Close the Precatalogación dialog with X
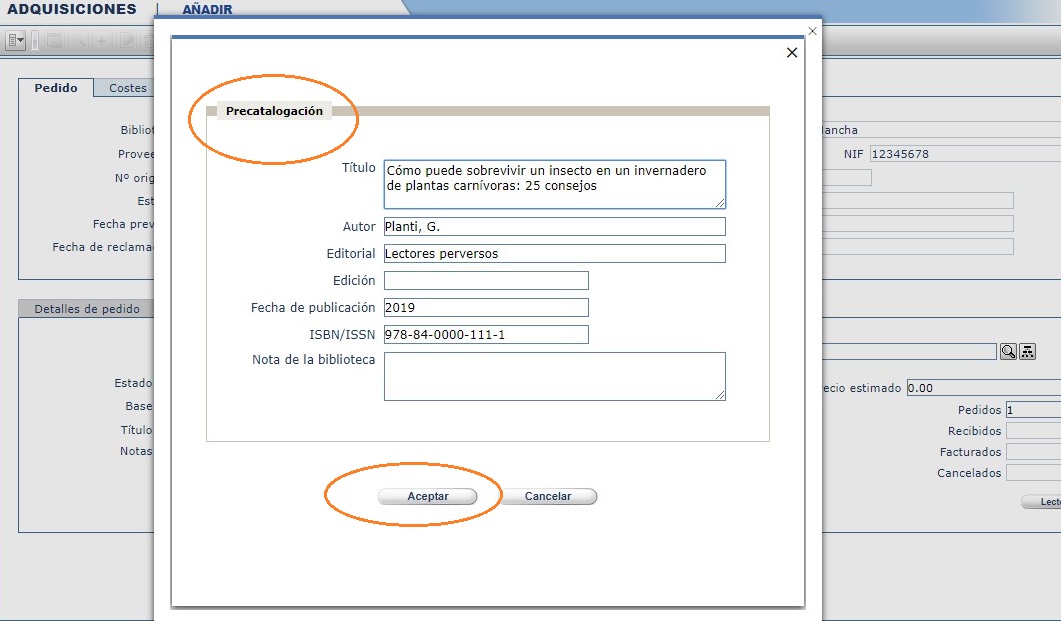 coord(792,53)
